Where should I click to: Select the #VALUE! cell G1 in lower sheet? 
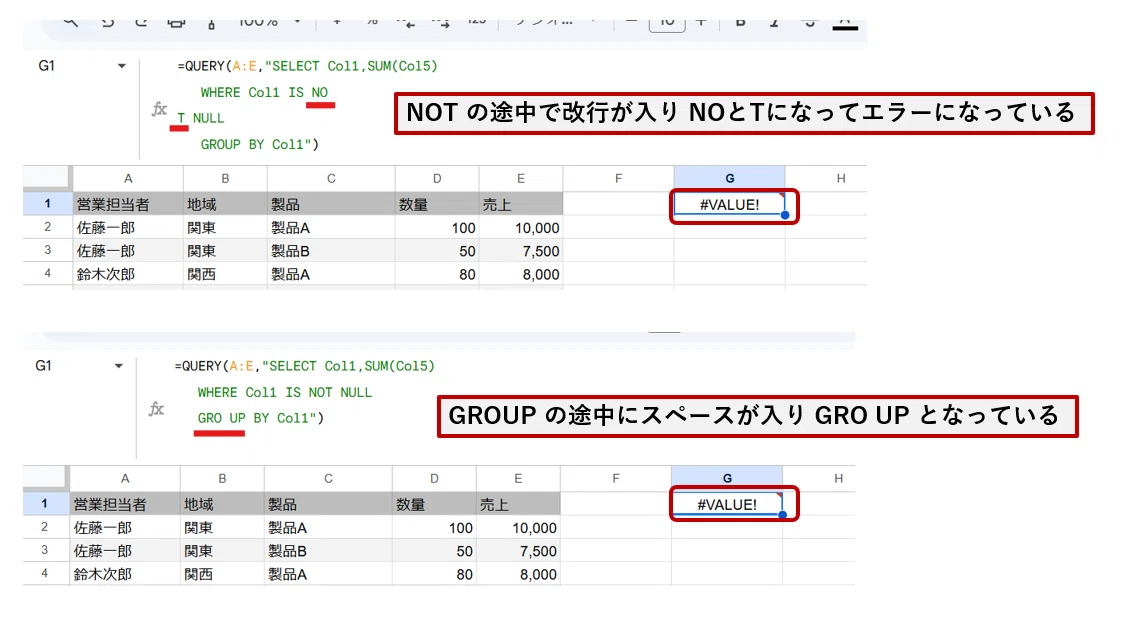tap(727, 505)
